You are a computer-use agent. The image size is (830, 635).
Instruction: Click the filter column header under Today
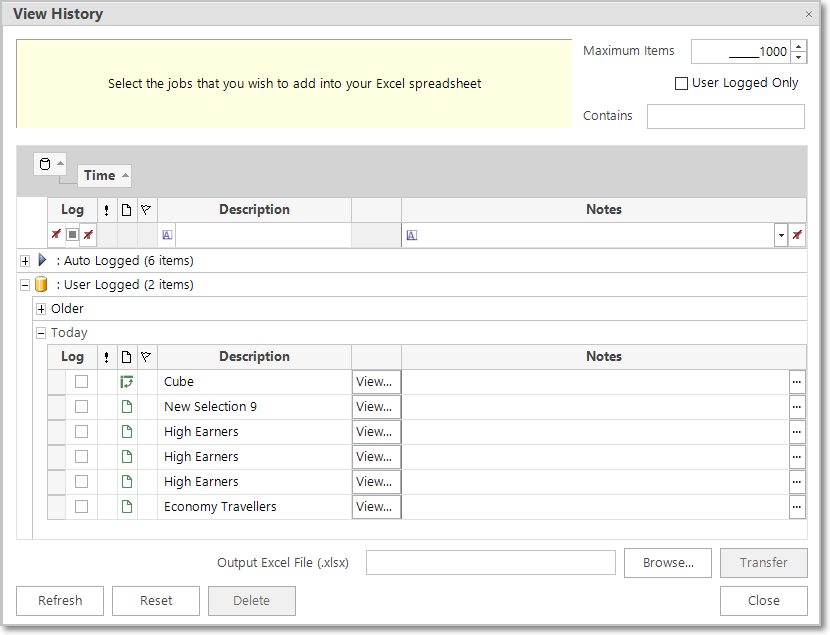(x=147, y=357)
